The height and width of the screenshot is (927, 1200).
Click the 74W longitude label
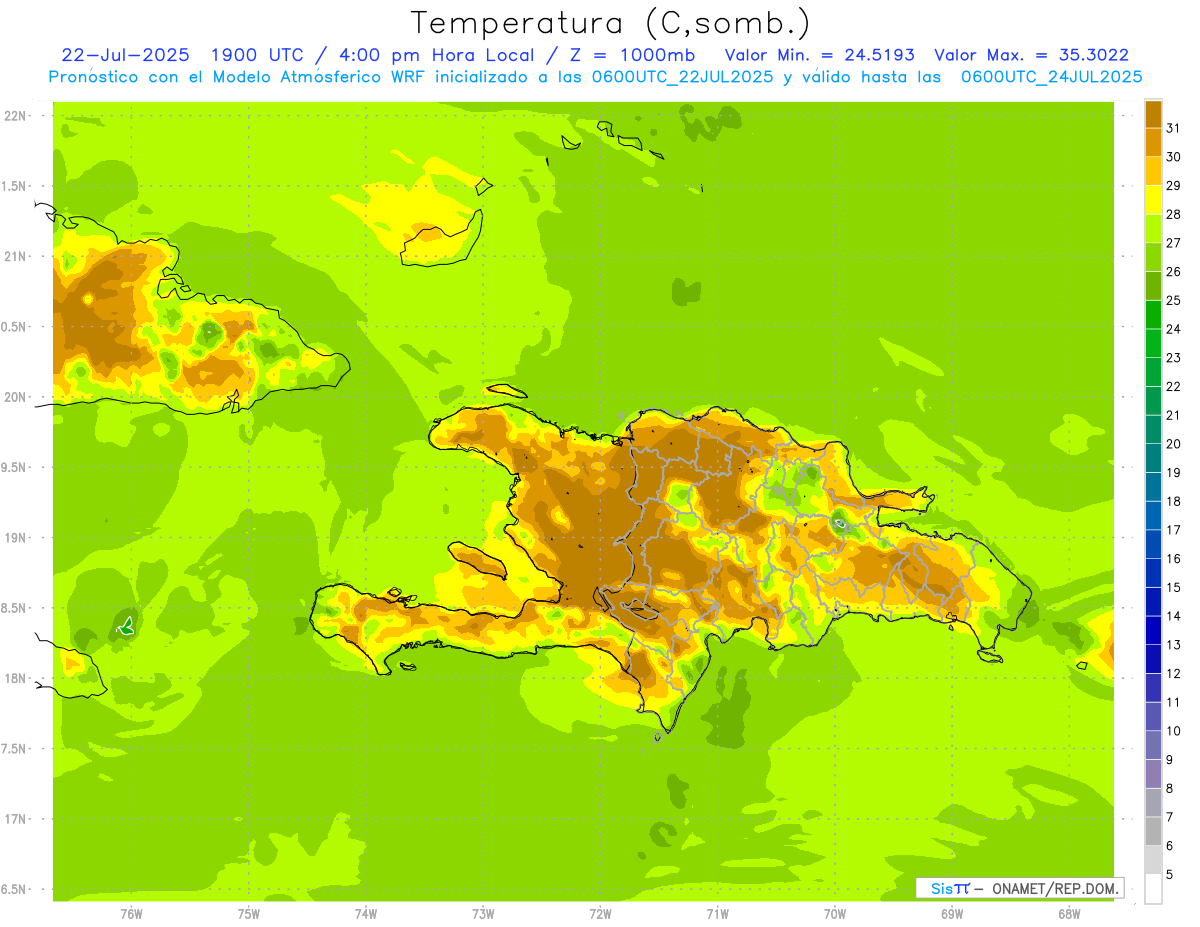click(x=366, y=914)
